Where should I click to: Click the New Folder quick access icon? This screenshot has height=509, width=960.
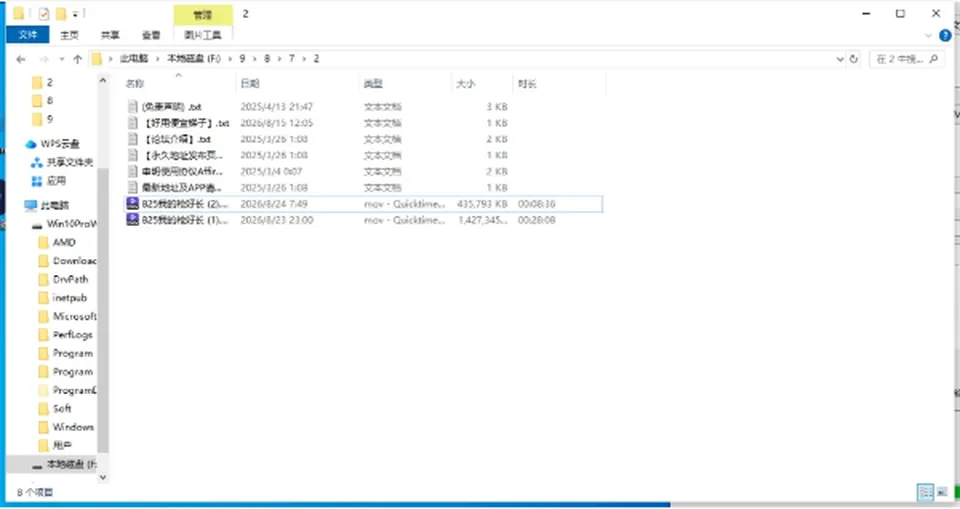61,13
